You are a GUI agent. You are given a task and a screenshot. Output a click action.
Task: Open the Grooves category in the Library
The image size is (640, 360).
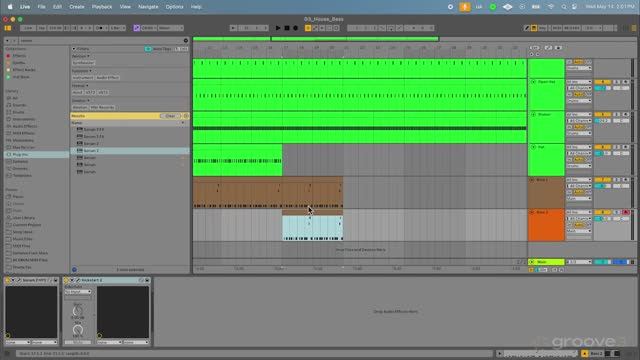click(20, 169)
